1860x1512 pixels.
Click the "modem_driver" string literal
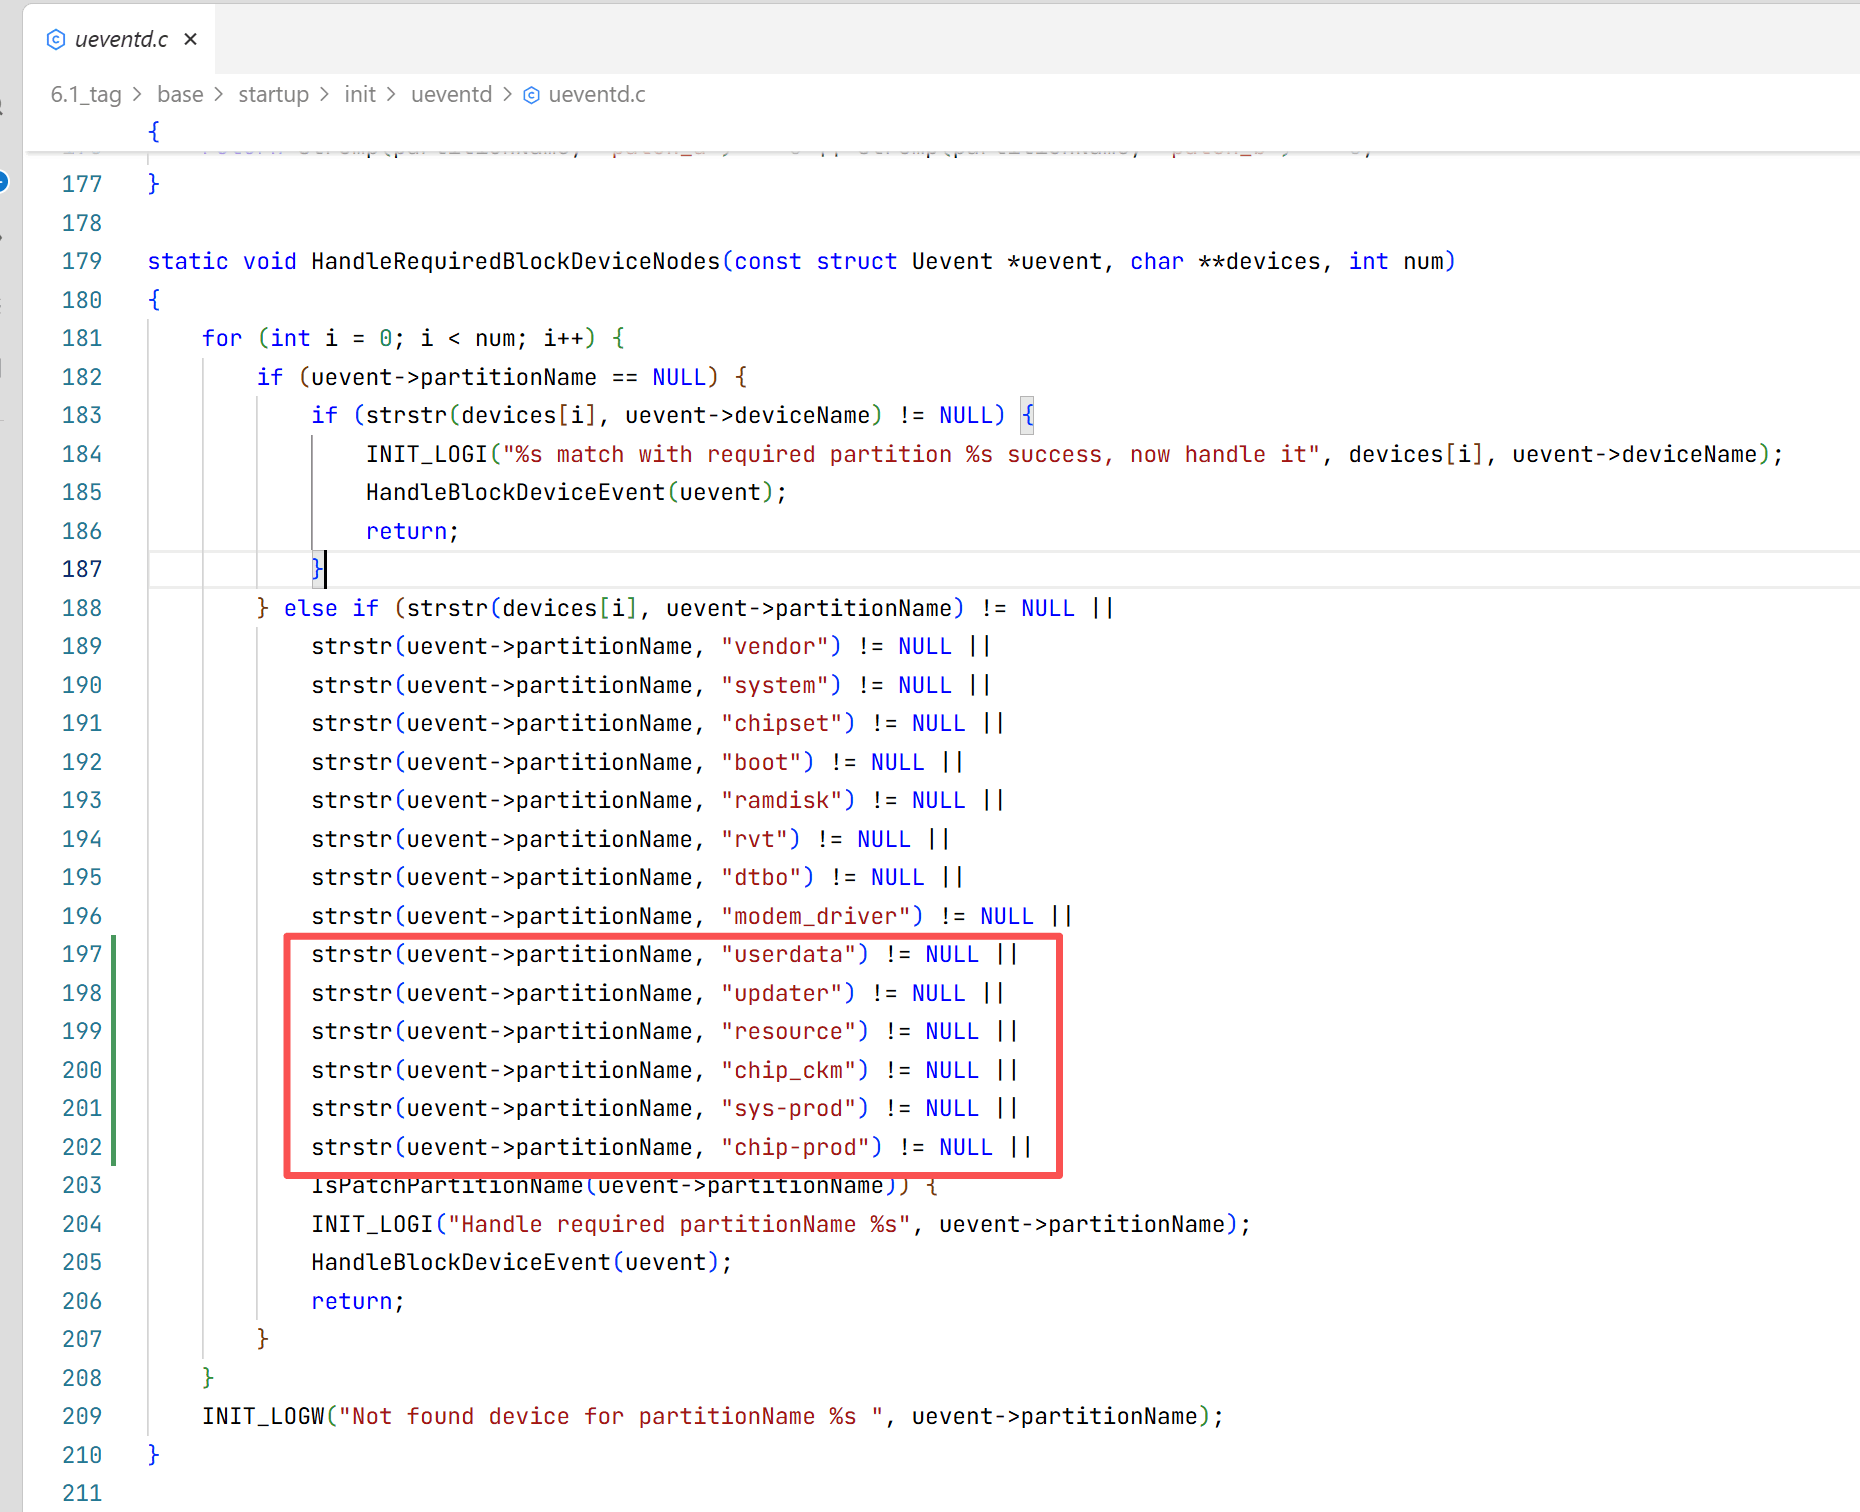(816, 916)
